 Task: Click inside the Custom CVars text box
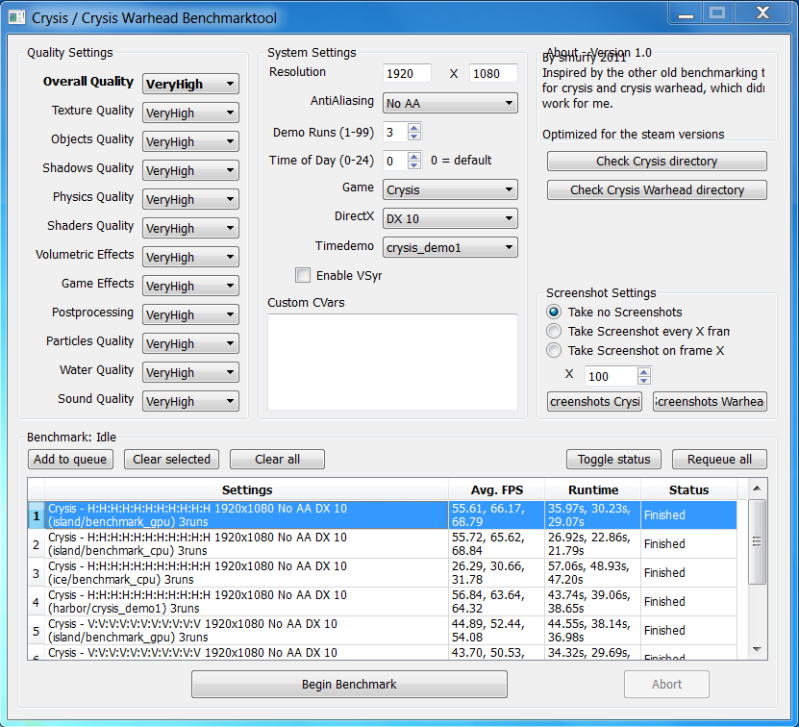[392, 362]
